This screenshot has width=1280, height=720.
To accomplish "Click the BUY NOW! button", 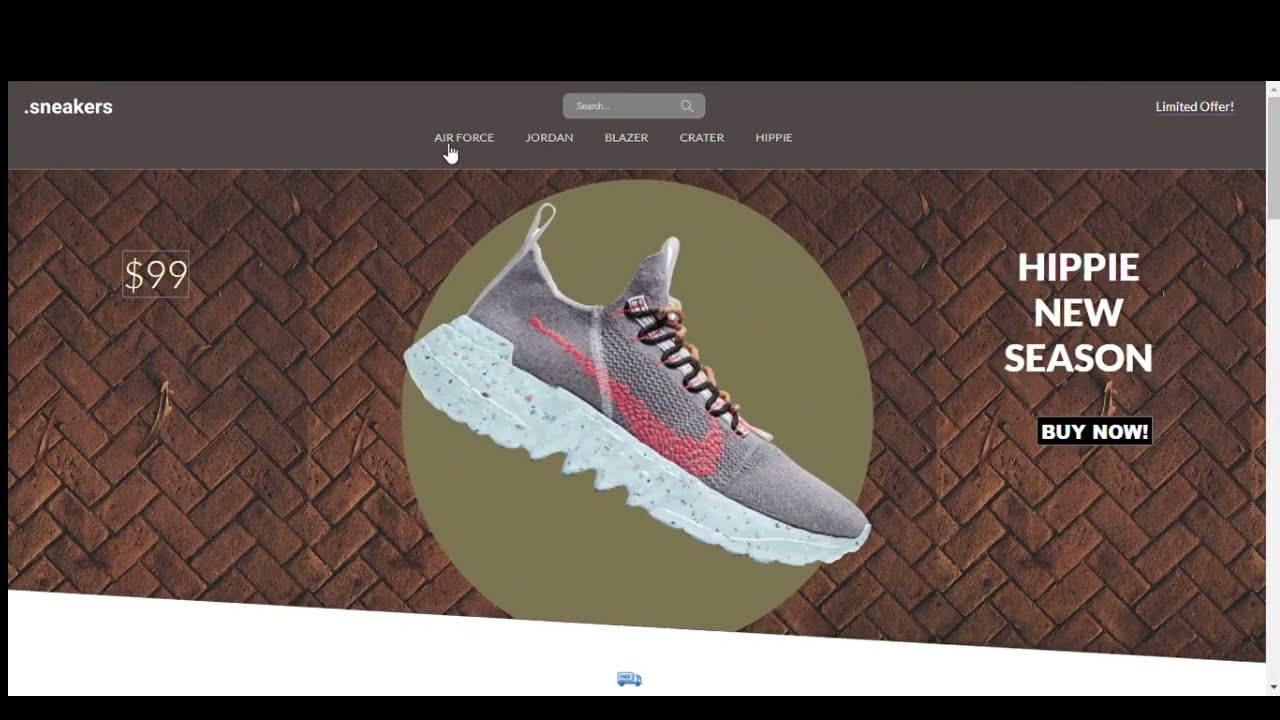I will point(1094,431).
